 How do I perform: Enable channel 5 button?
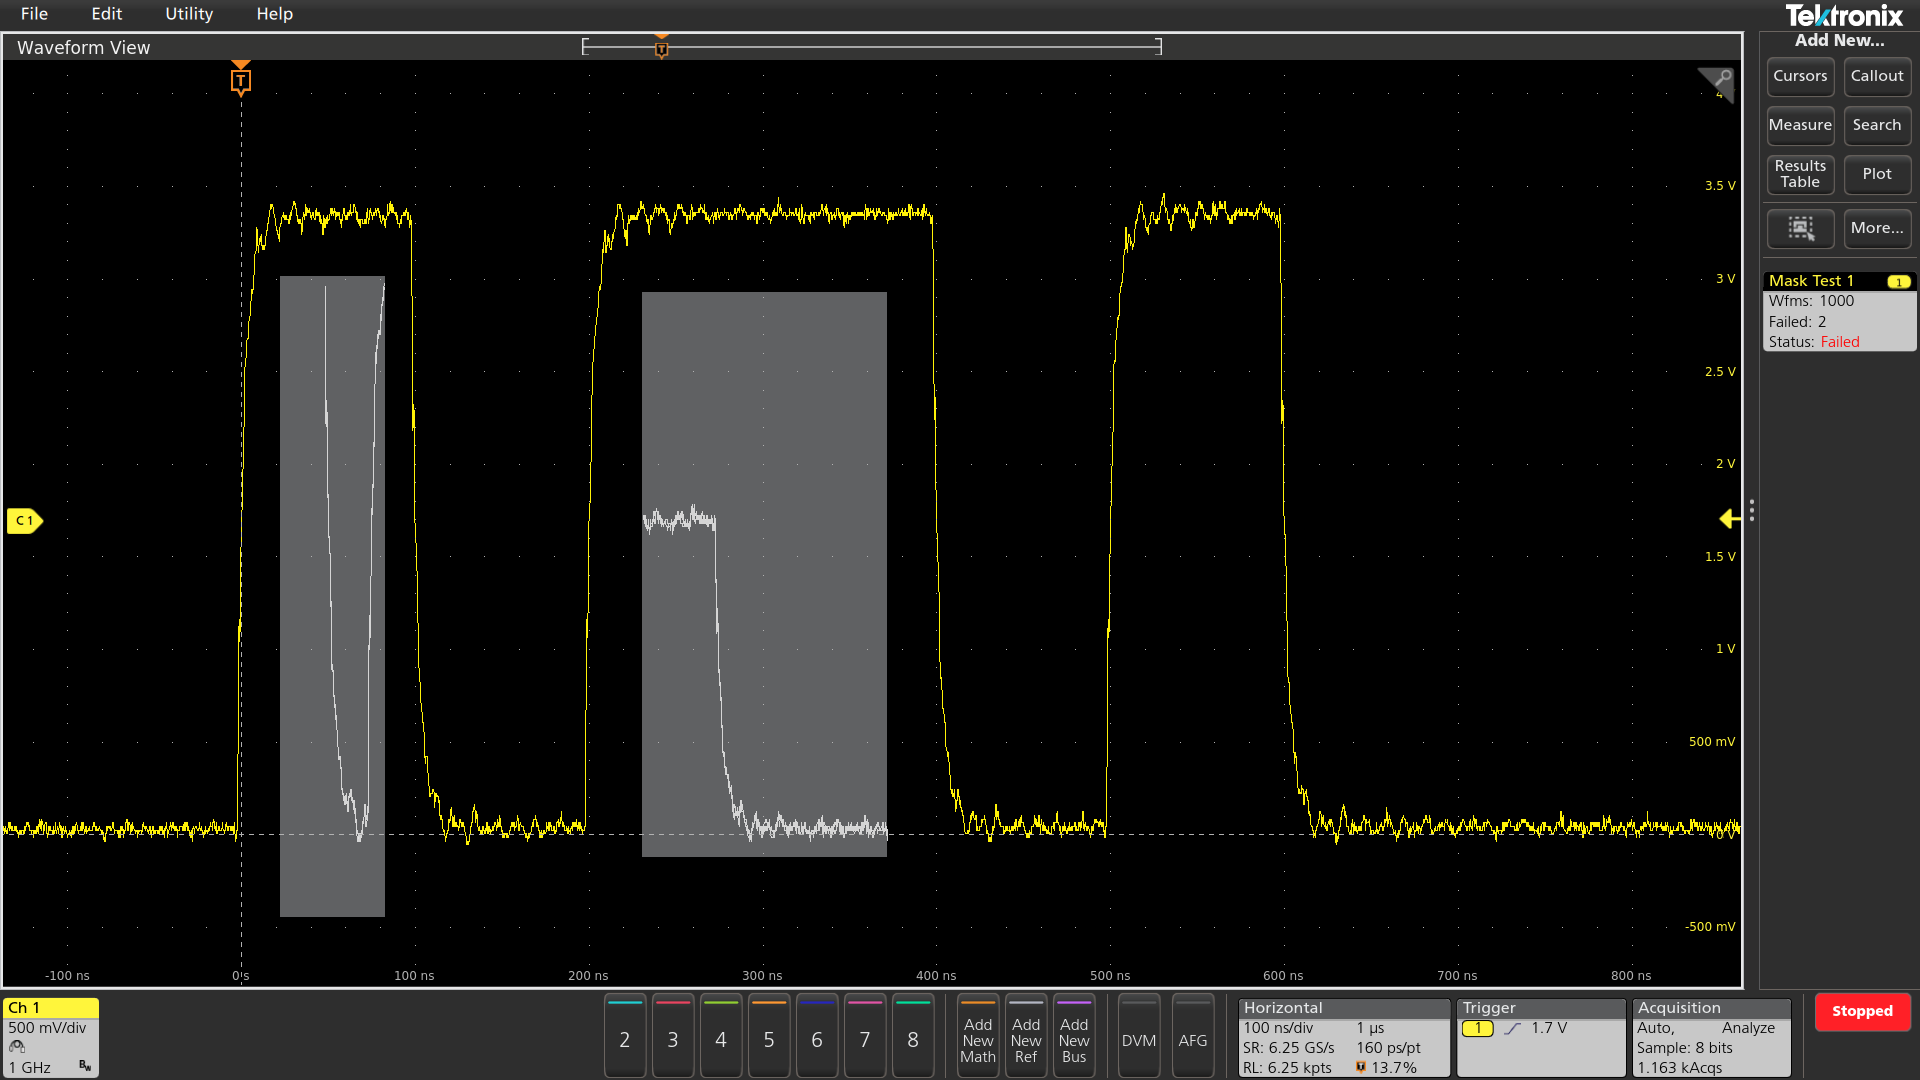click(x=768, y=1040)
